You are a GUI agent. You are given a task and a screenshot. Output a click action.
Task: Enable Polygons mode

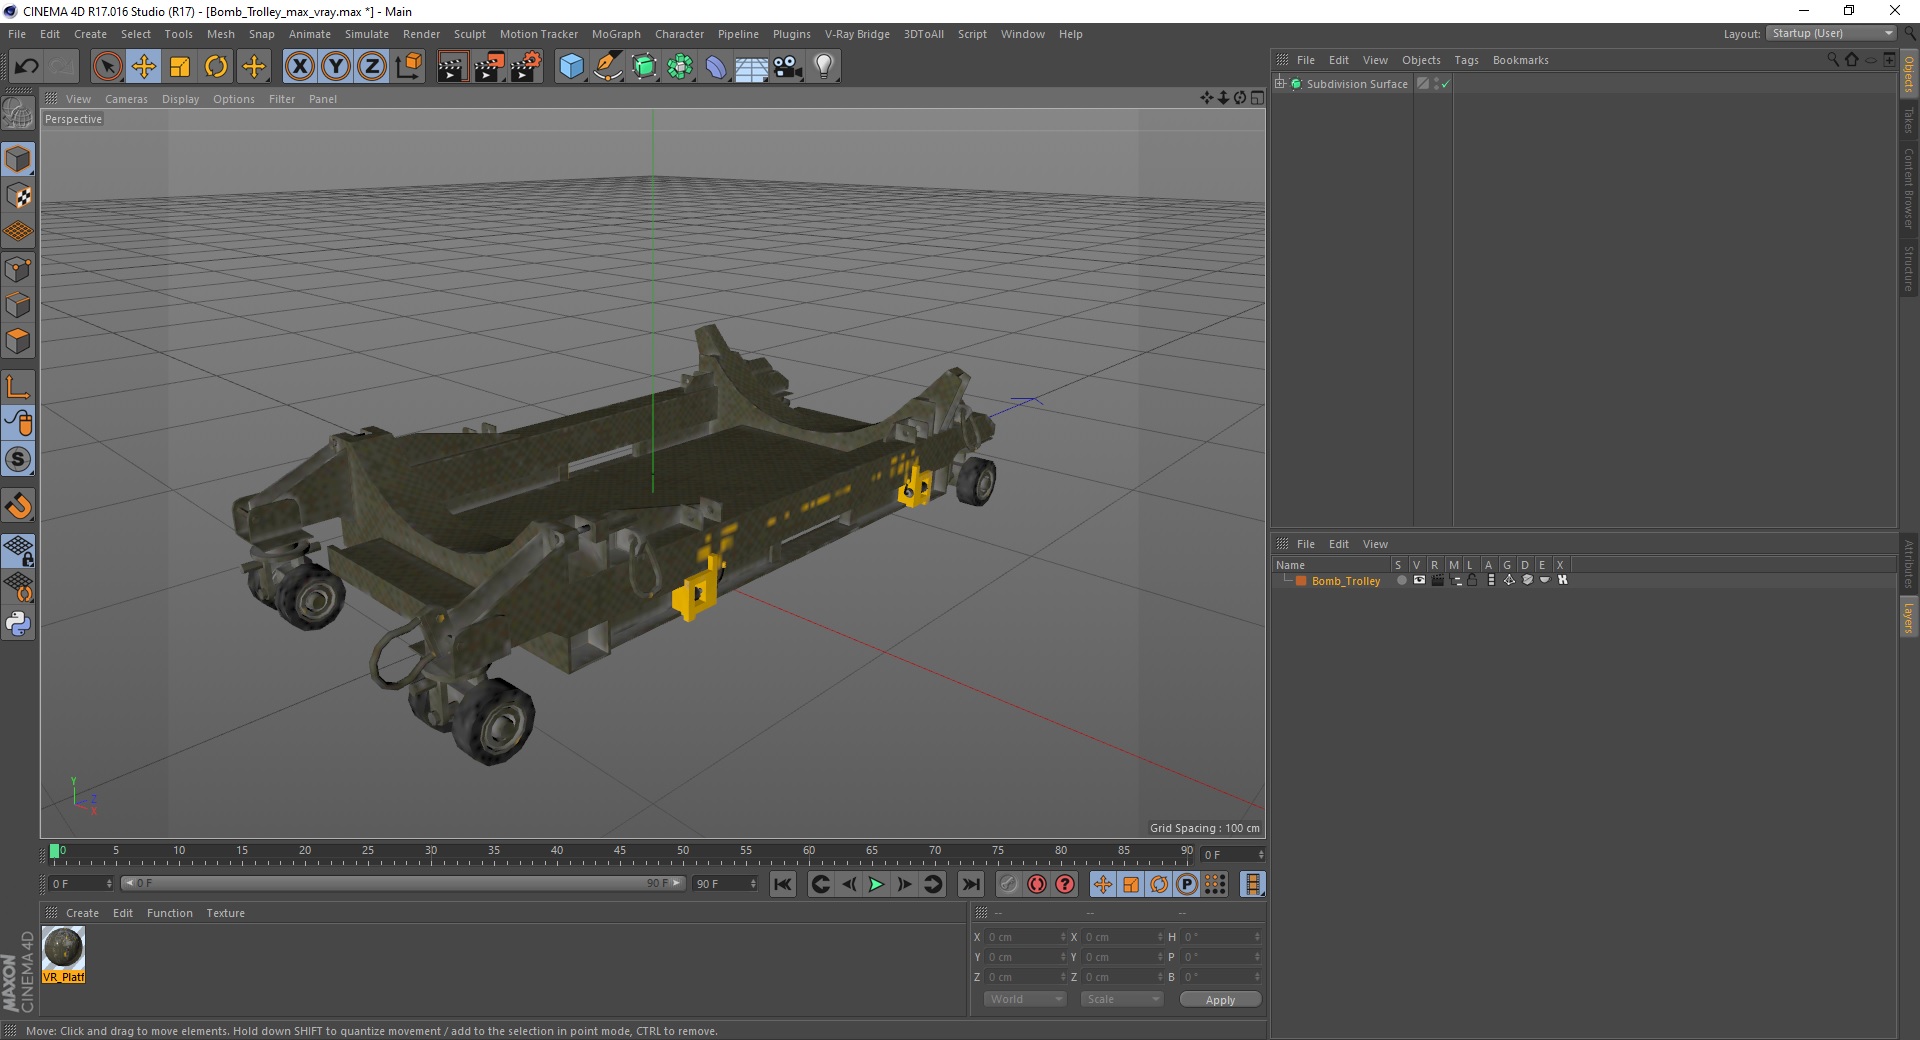click(x=18, y=341)
